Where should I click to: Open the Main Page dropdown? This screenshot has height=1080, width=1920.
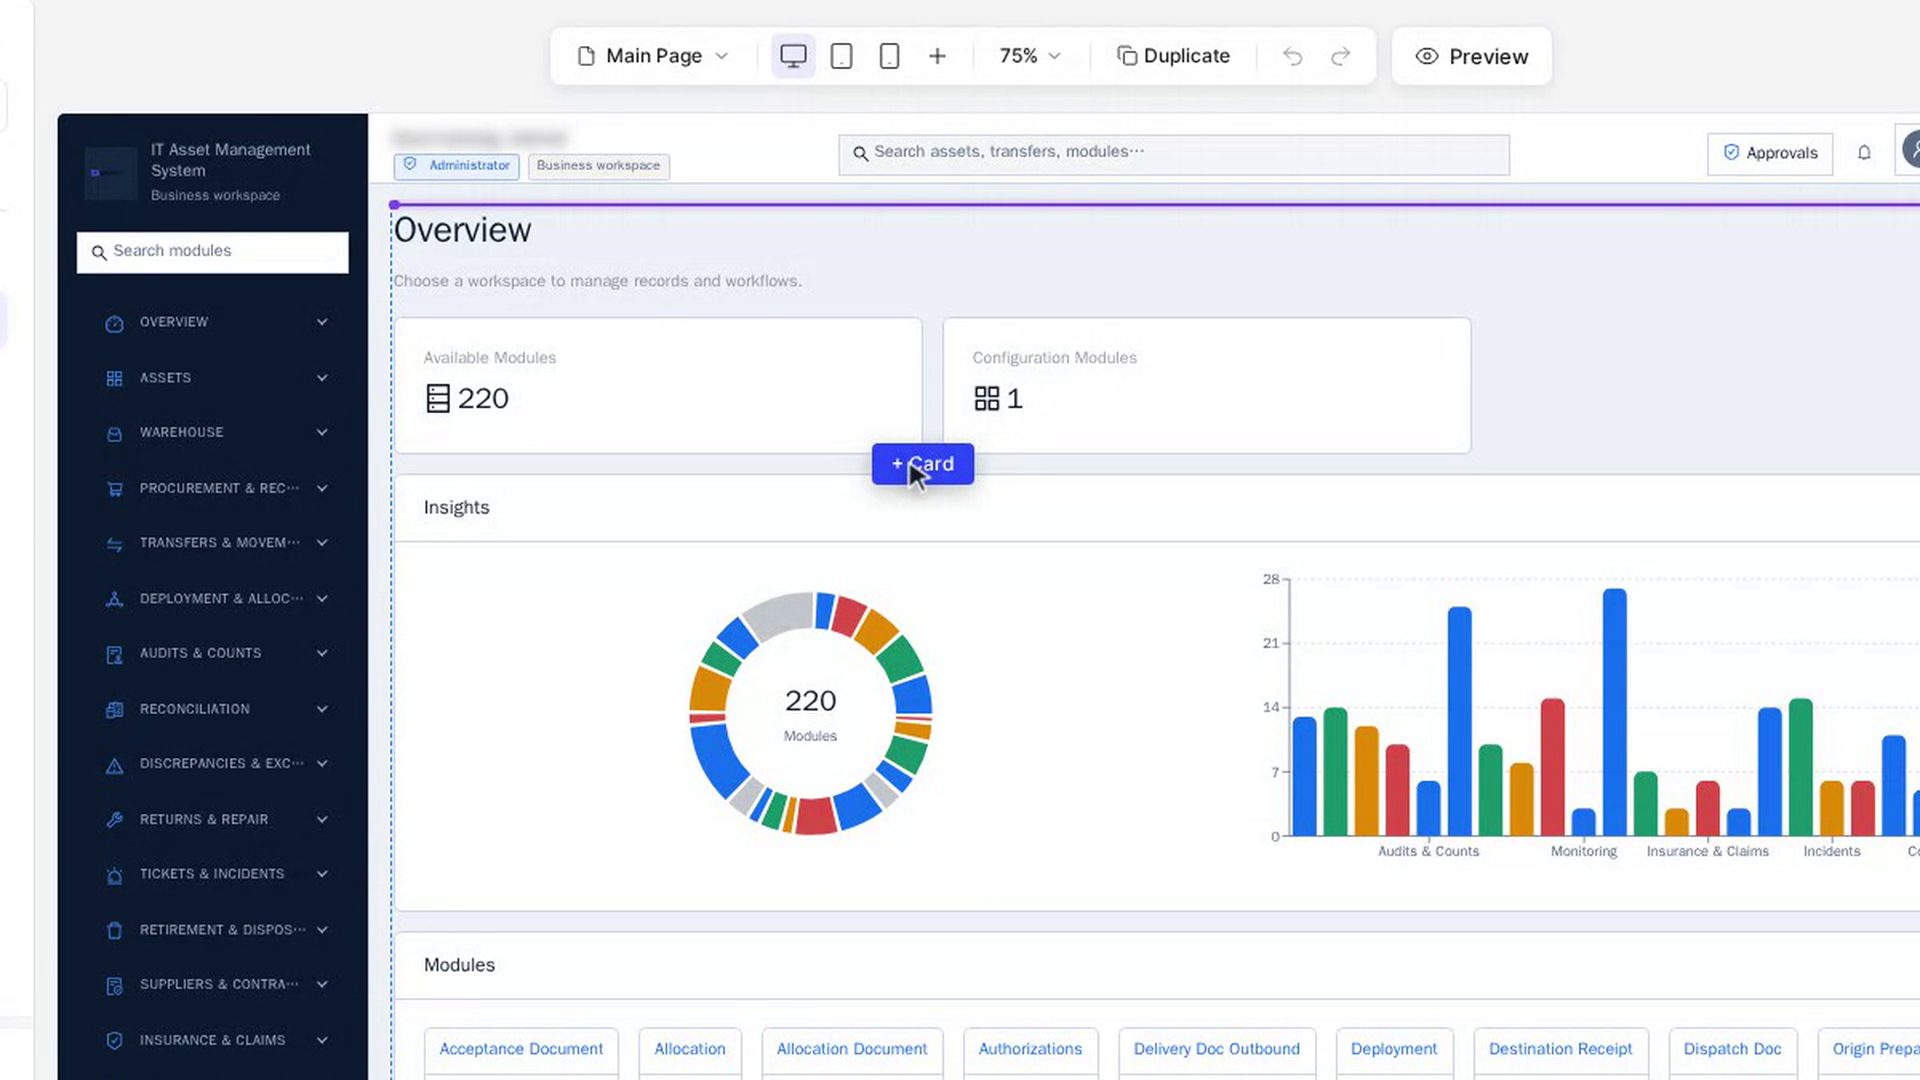(x=653, y=56)
